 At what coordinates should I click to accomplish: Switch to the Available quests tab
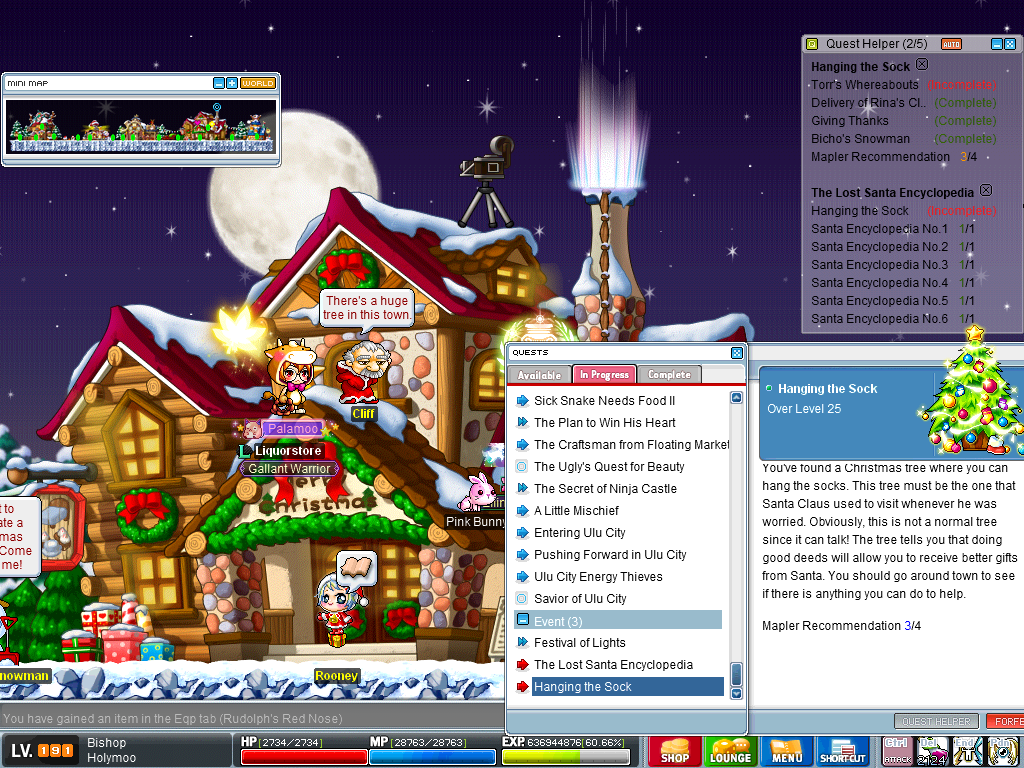[x=539, y=375]
